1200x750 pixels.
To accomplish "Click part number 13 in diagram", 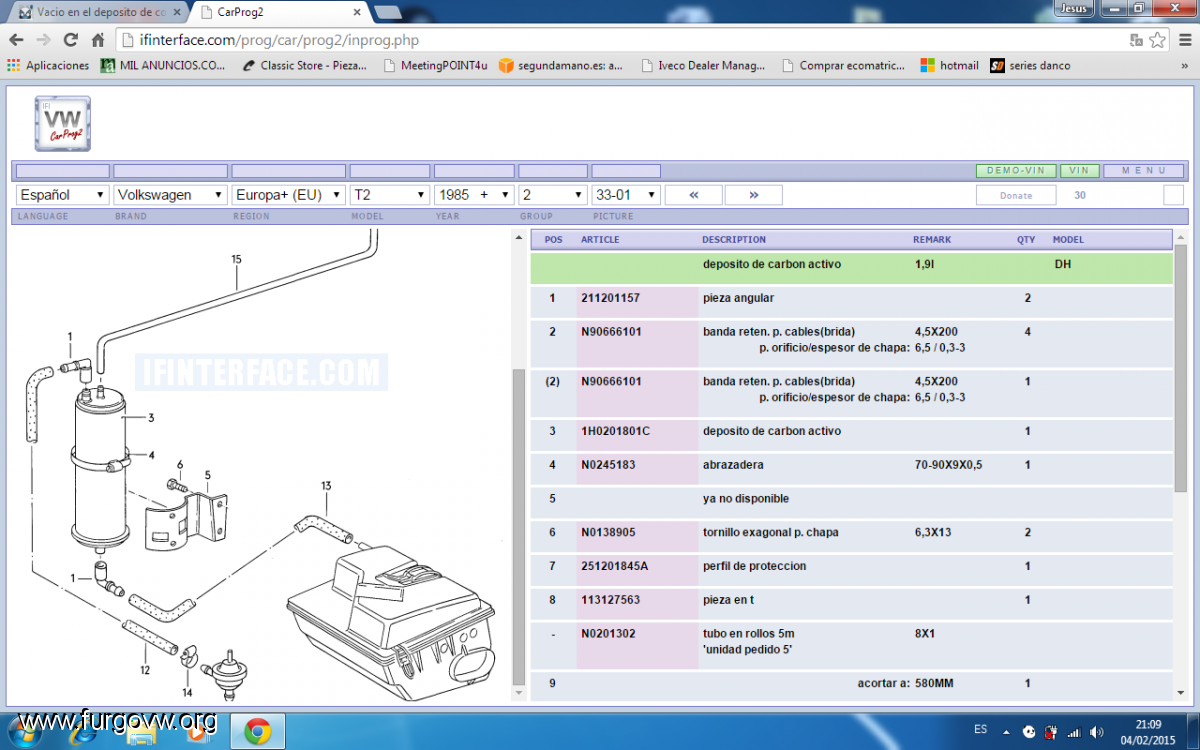I will [x=326, y=486].
